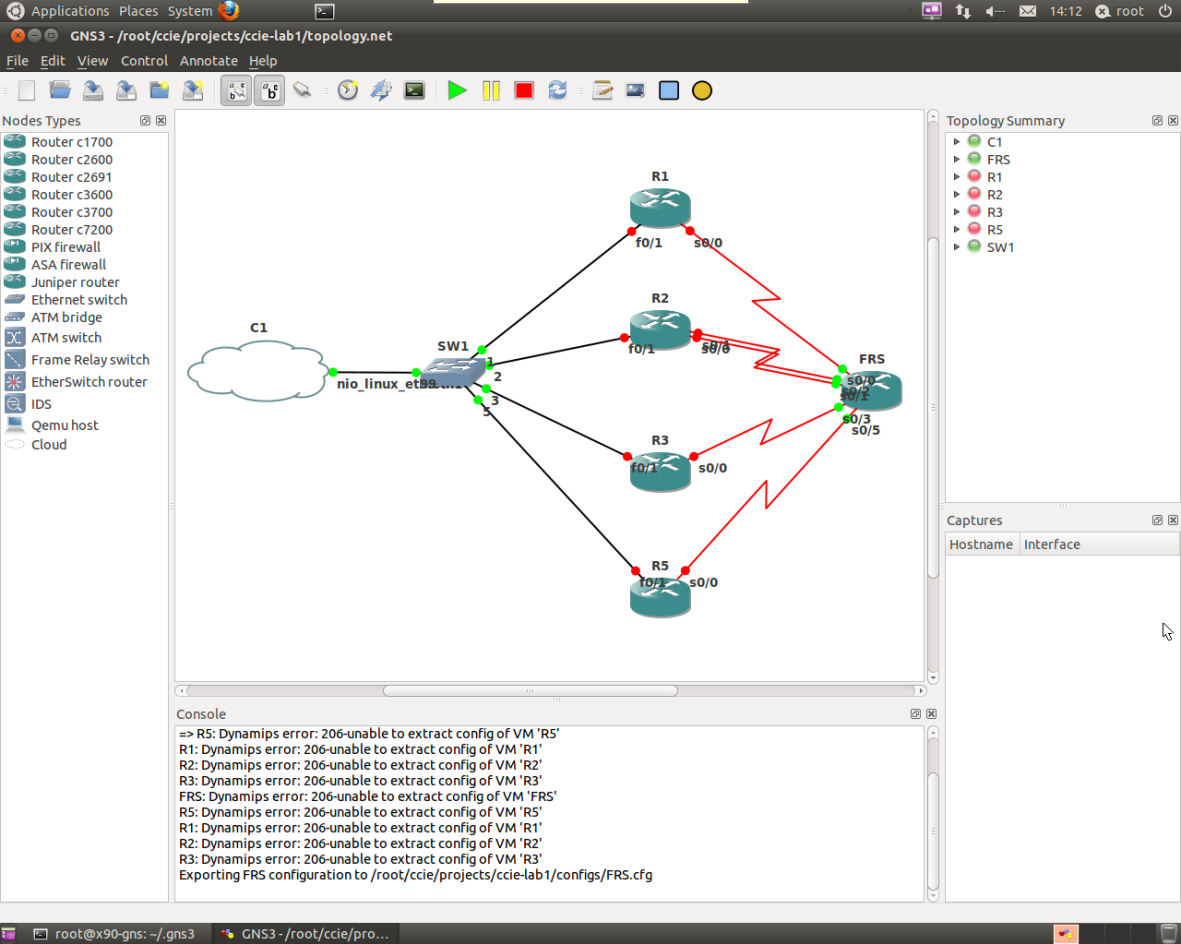Open the Help menu

[263, 61]
